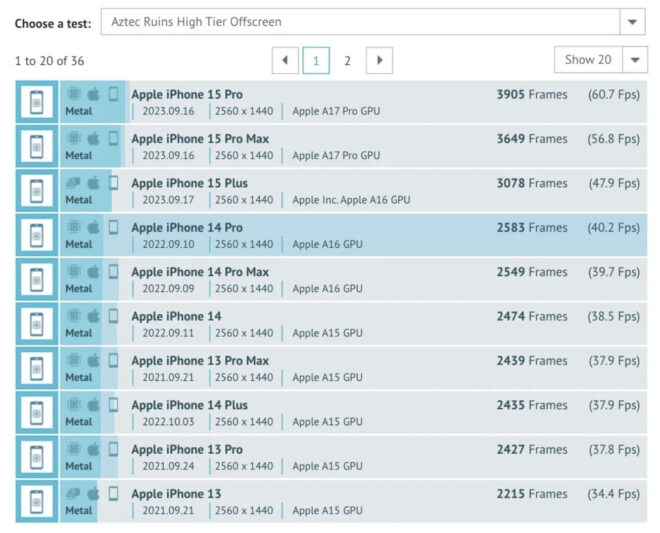Viewport: 660px width, 533px height.
Task: Click the Apple logo icon in iPhone 14 row
Action: click(x=94, y=316)
